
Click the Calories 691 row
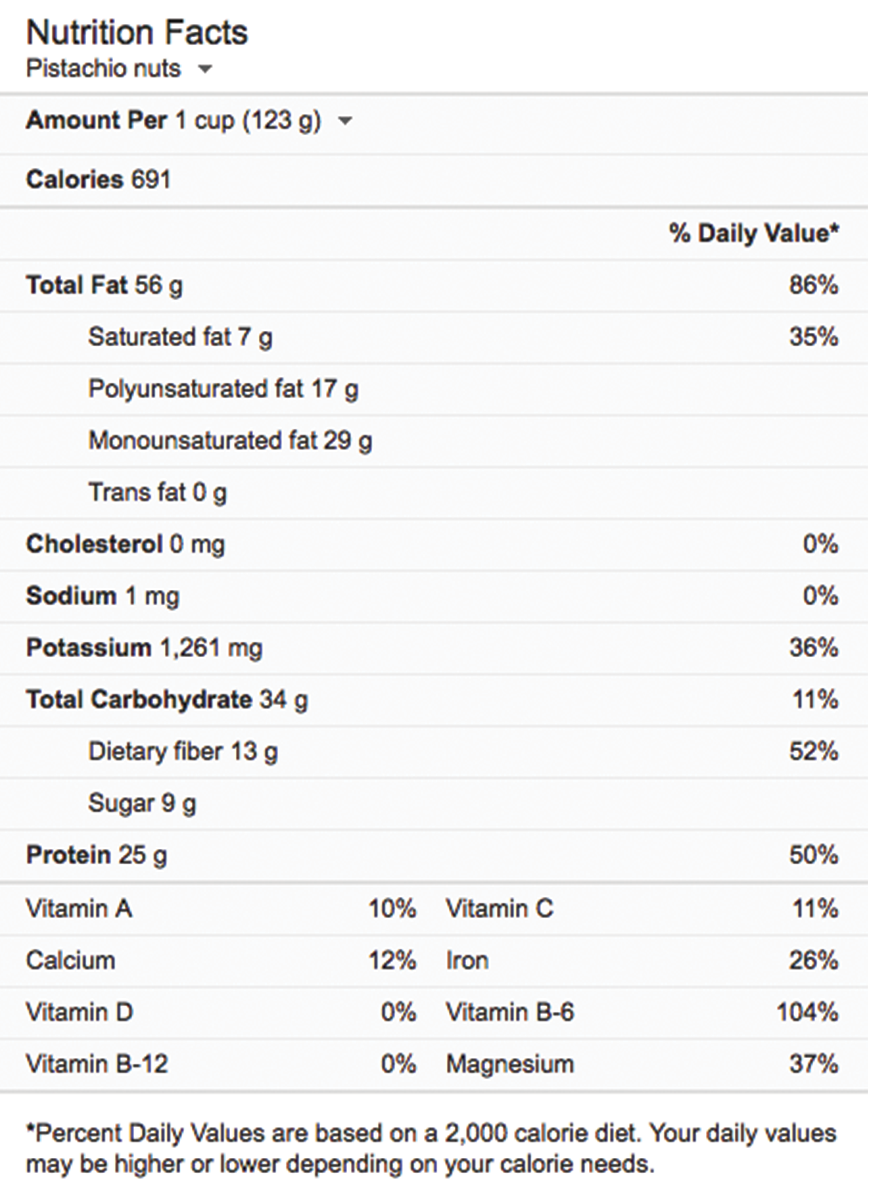[98, 180]
